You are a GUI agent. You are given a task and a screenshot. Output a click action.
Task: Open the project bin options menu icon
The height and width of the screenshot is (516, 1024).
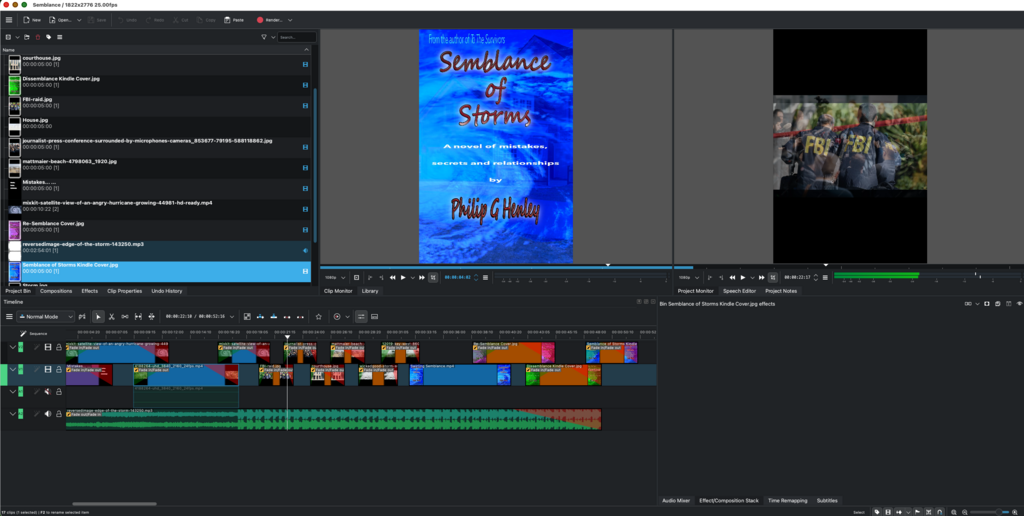tap(59, 37)
